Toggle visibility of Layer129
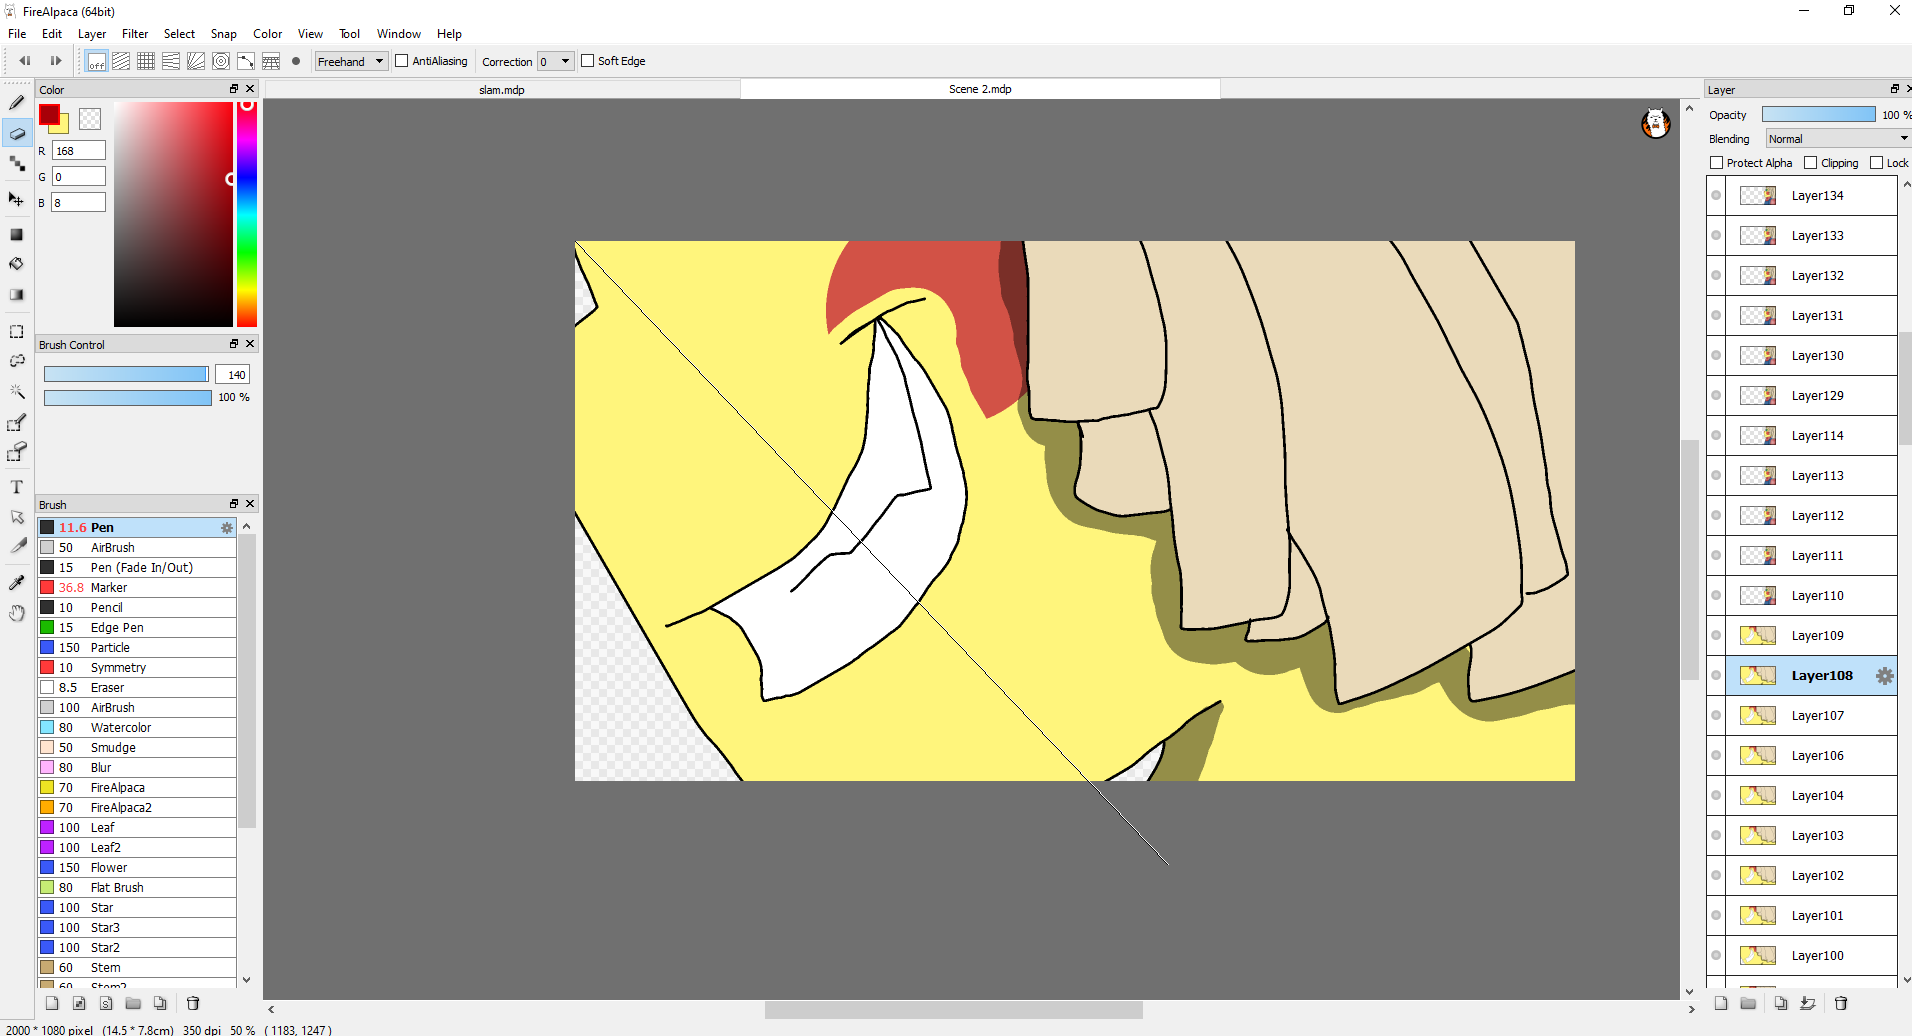This screenshot has height=1036, width=1912. tap(1716, 396)
